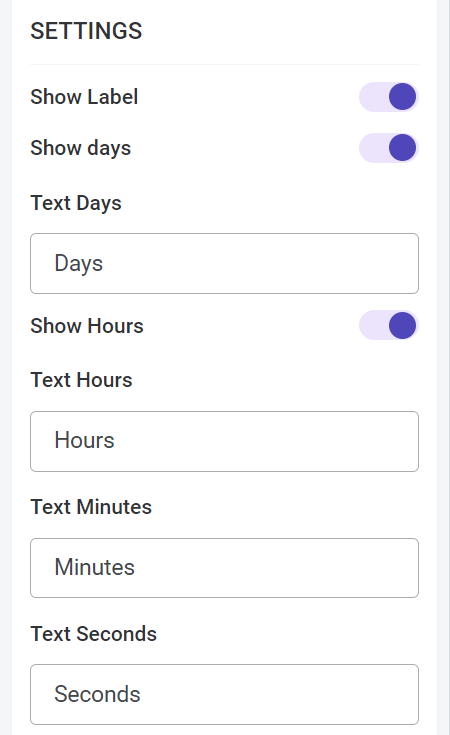
Task: Click the SETTINGS section heading
Action: [86, 31]
